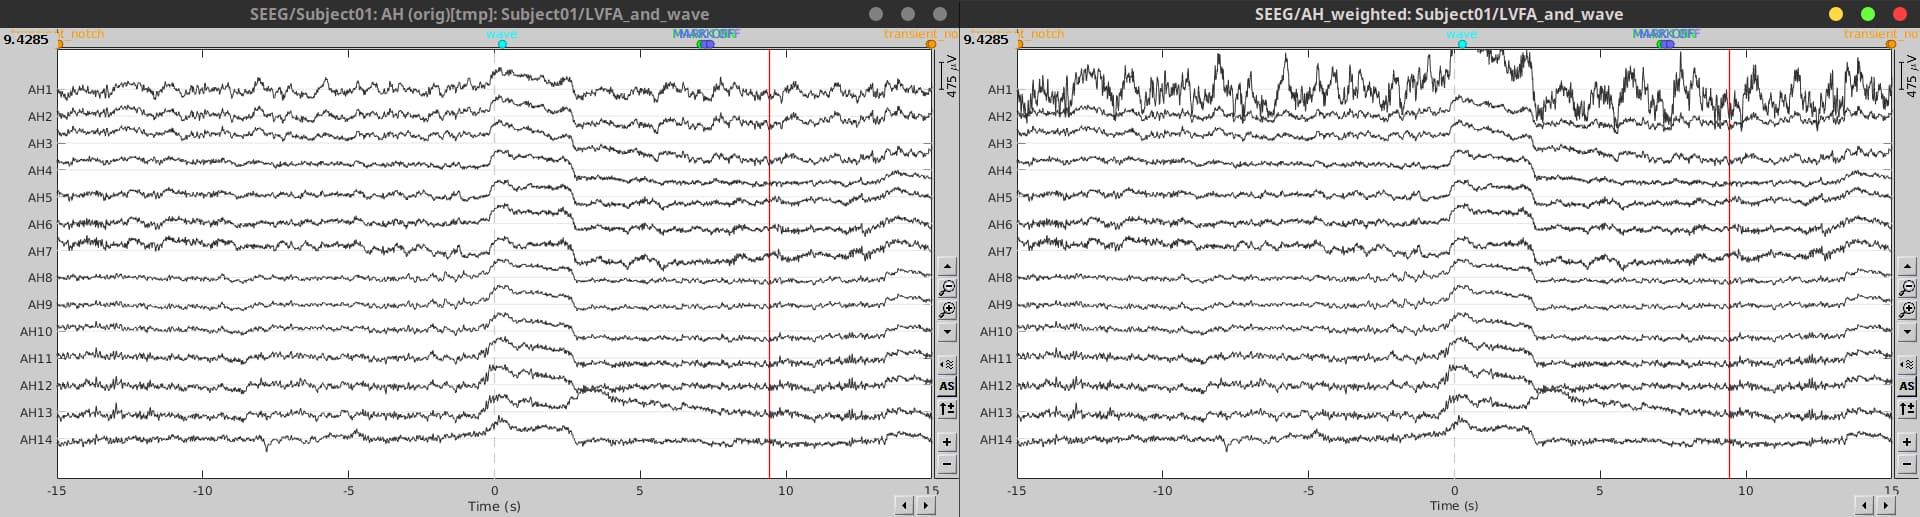Zoom out vertically in left AH (orig) window
This screenshot has height=517, width=1920.
[x=947, y=289]
